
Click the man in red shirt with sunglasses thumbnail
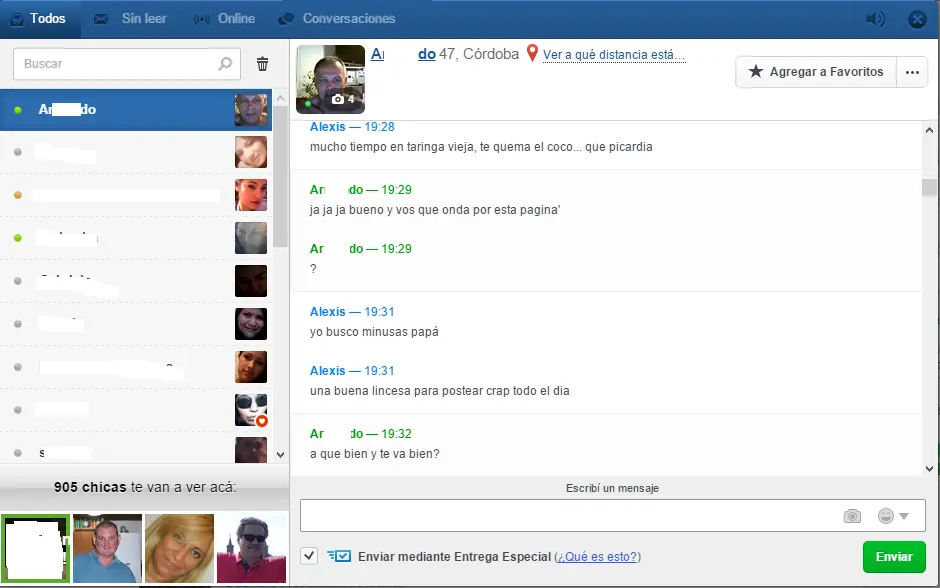[251, 548]
